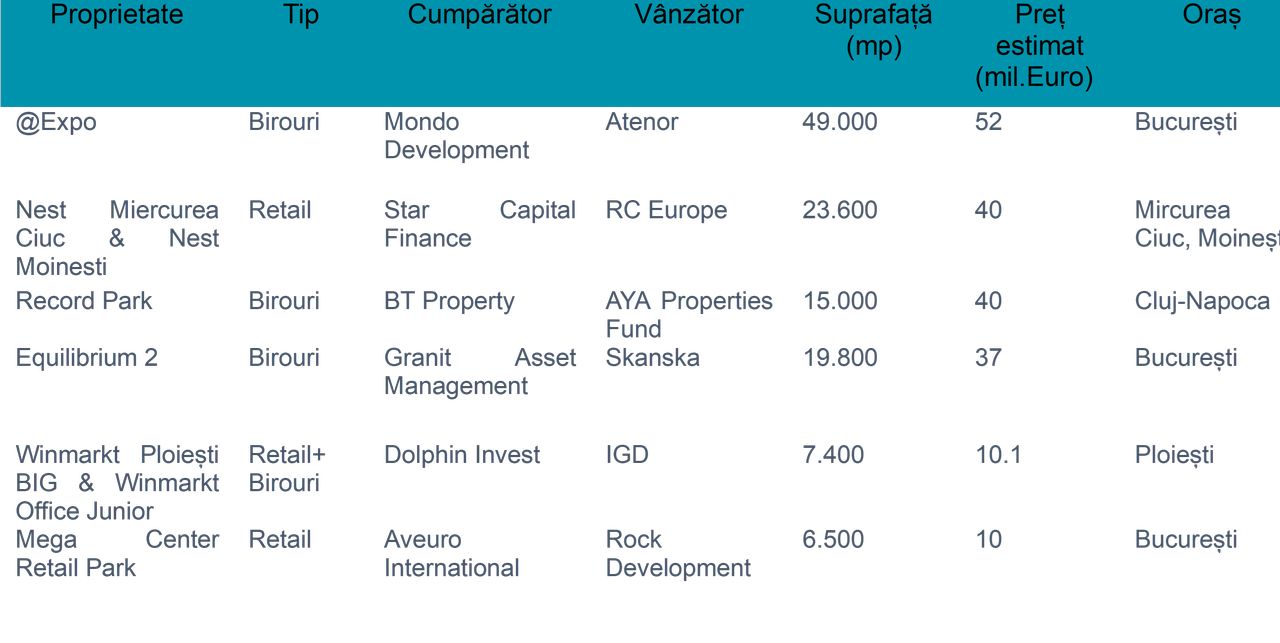This screenshot has width=1280, height=643.
Task: Click the Suprafață (mp) header
Action: click(873, 30)
